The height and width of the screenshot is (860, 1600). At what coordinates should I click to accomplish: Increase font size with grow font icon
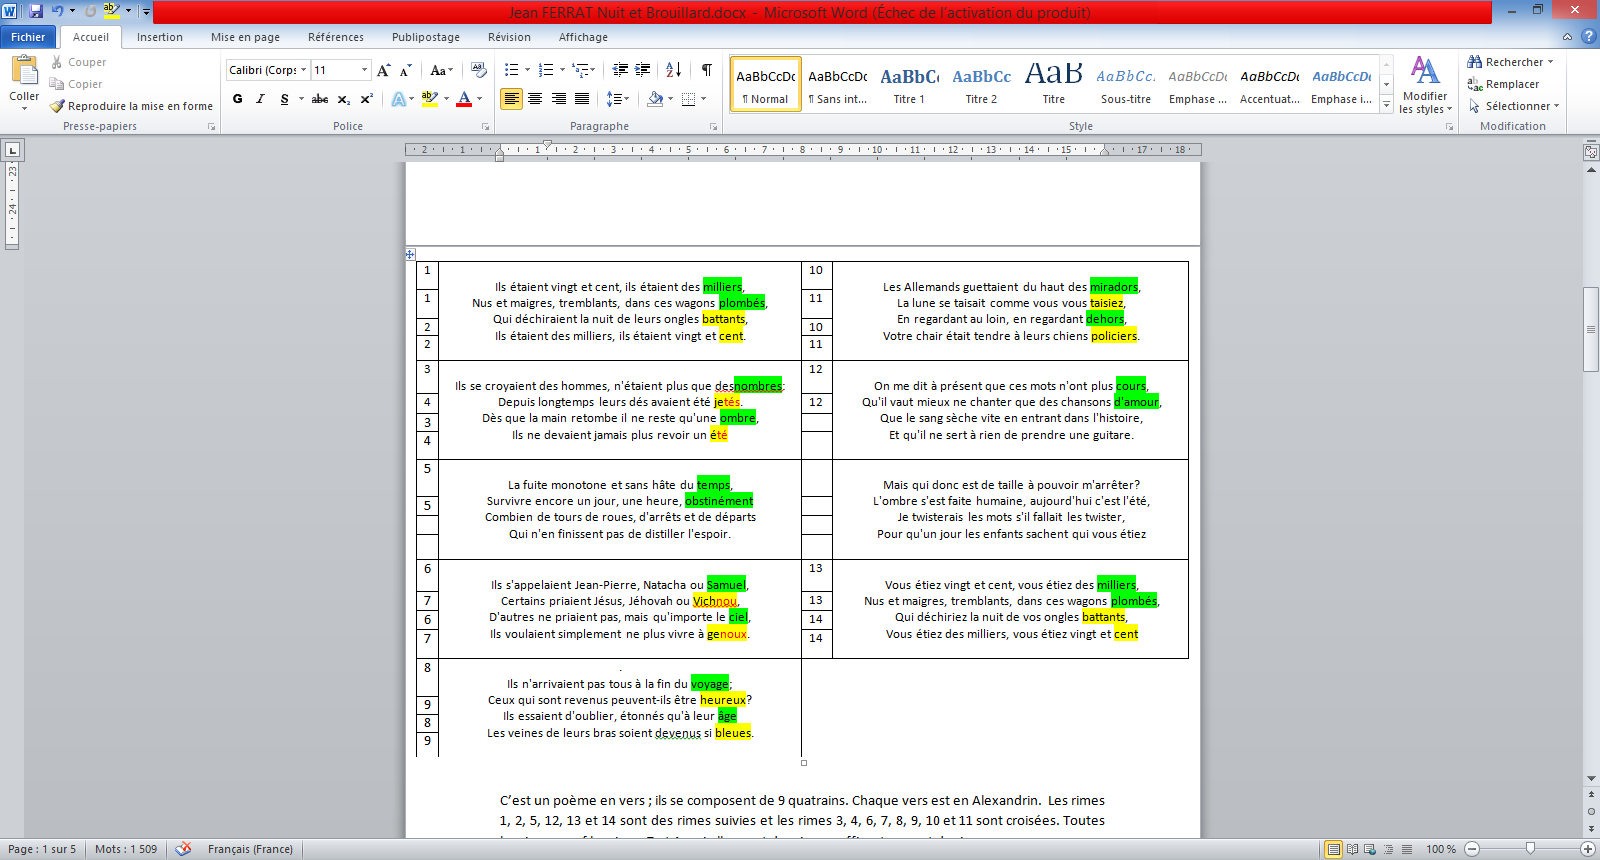383,70
